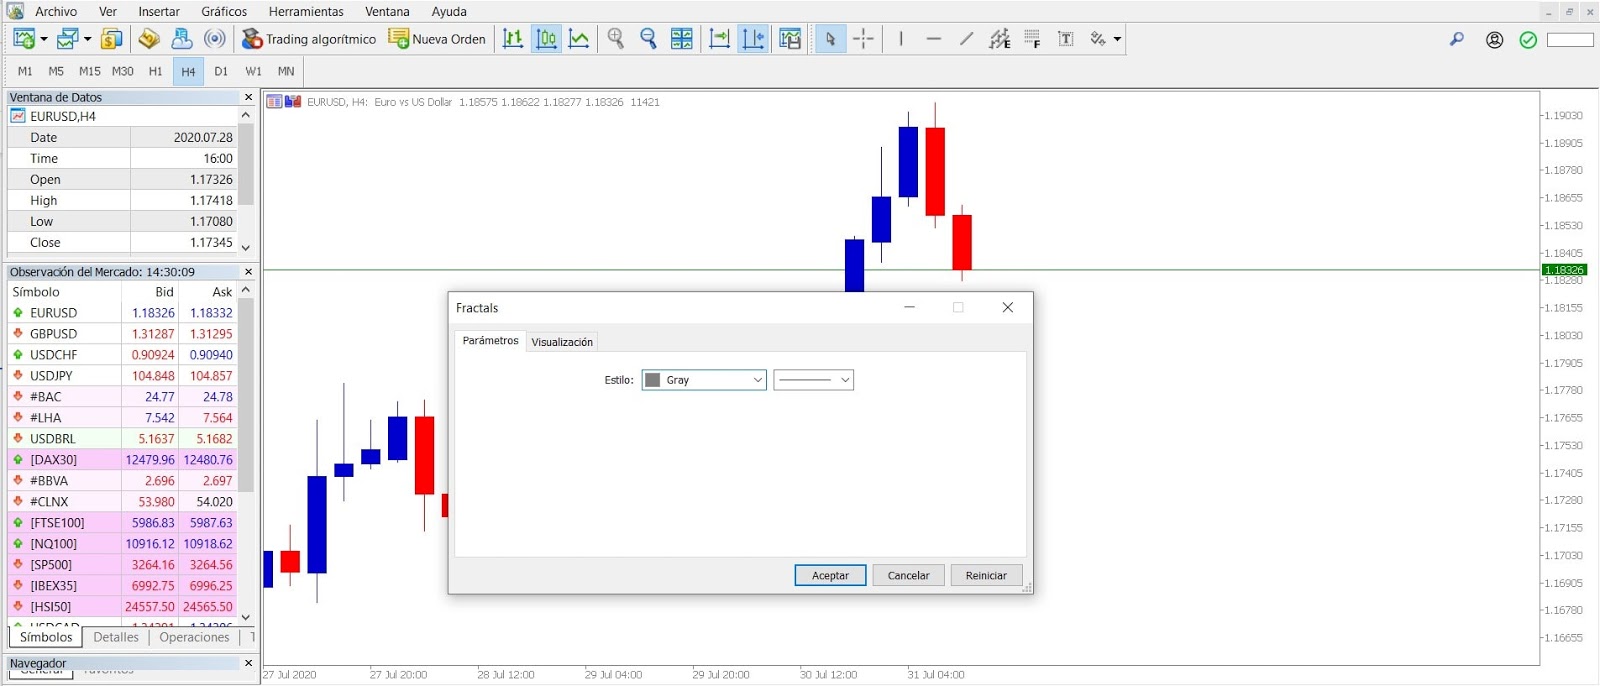
Task: Click the chart window icon beside EURUSD,H4 title
Action: pyautogui.click(x=274, y=102)
